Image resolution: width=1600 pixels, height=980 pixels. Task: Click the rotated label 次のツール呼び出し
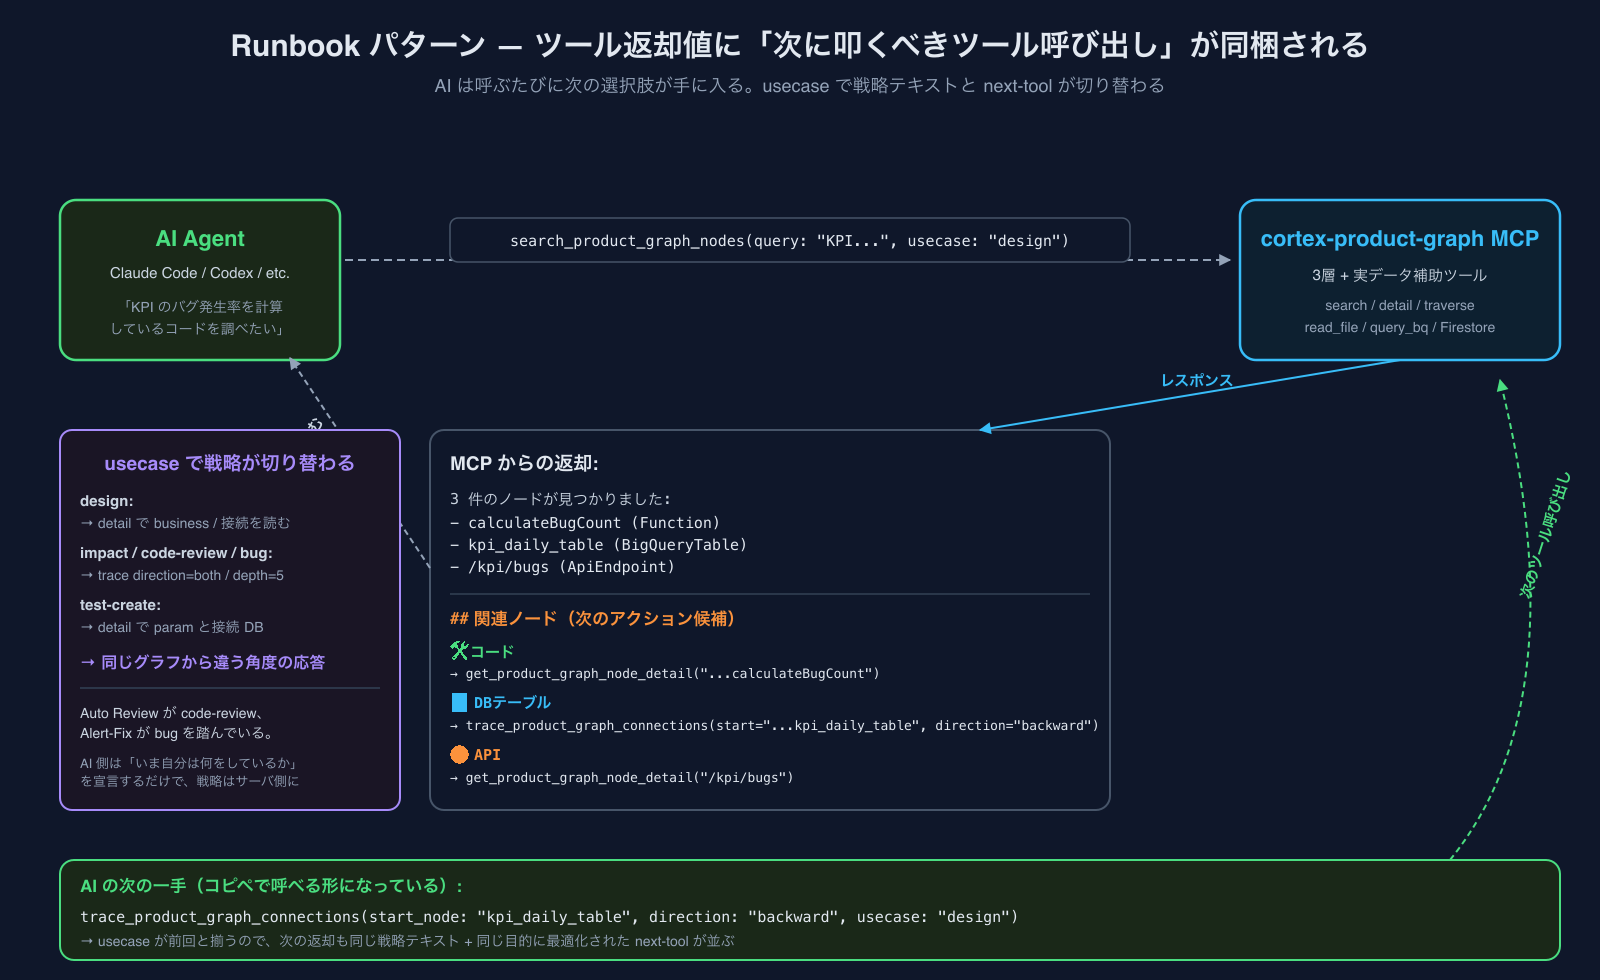(1546, 535)
